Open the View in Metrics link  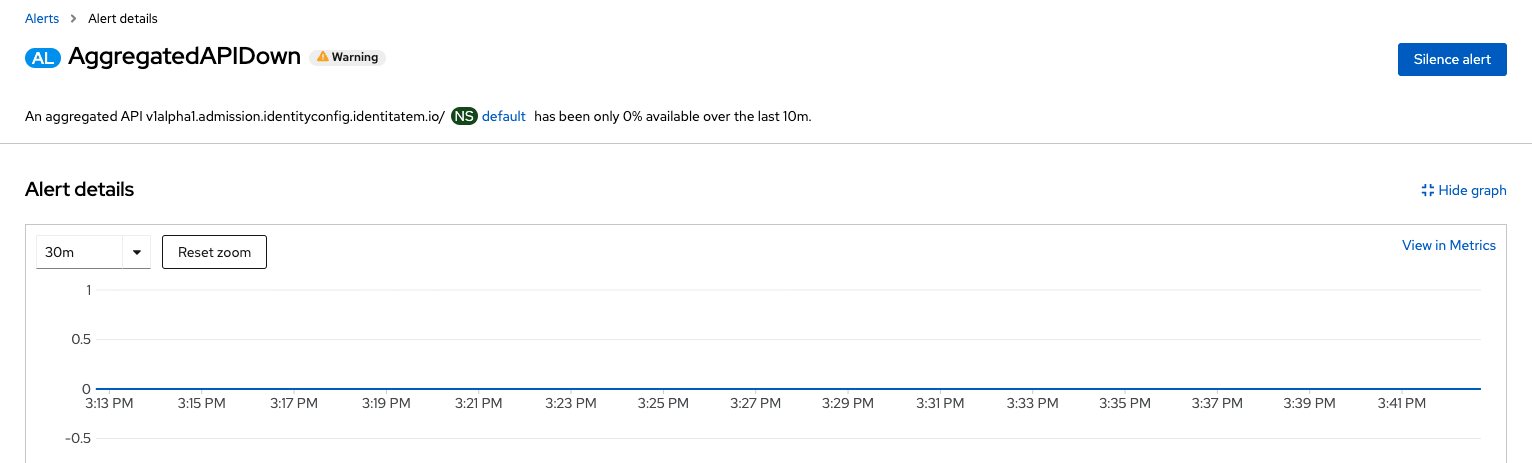[1448, 245]
